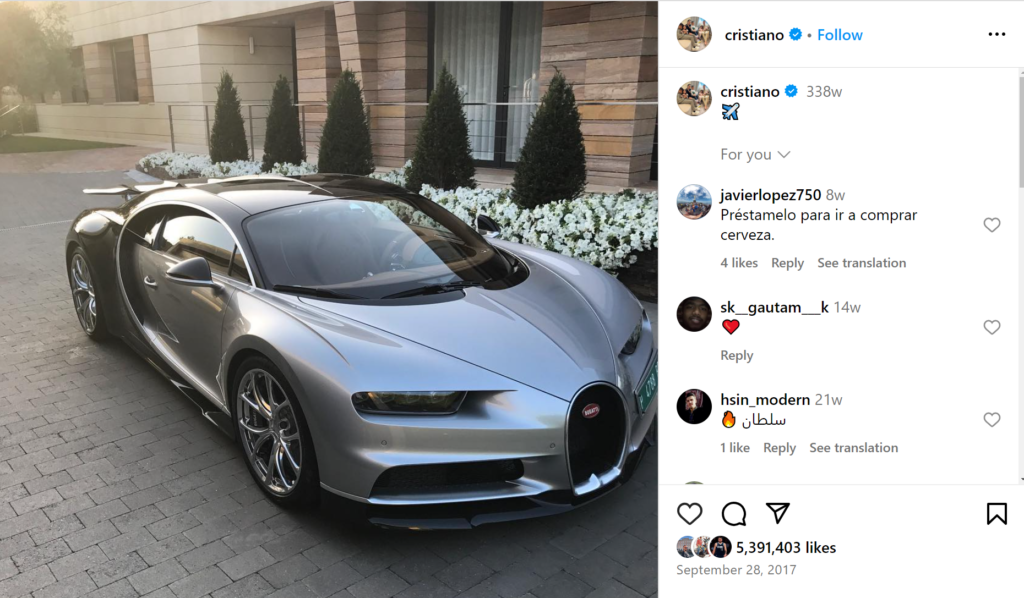Reply to javierlopez750's comment
This screenshot has height=598, width=1024.
787,262
